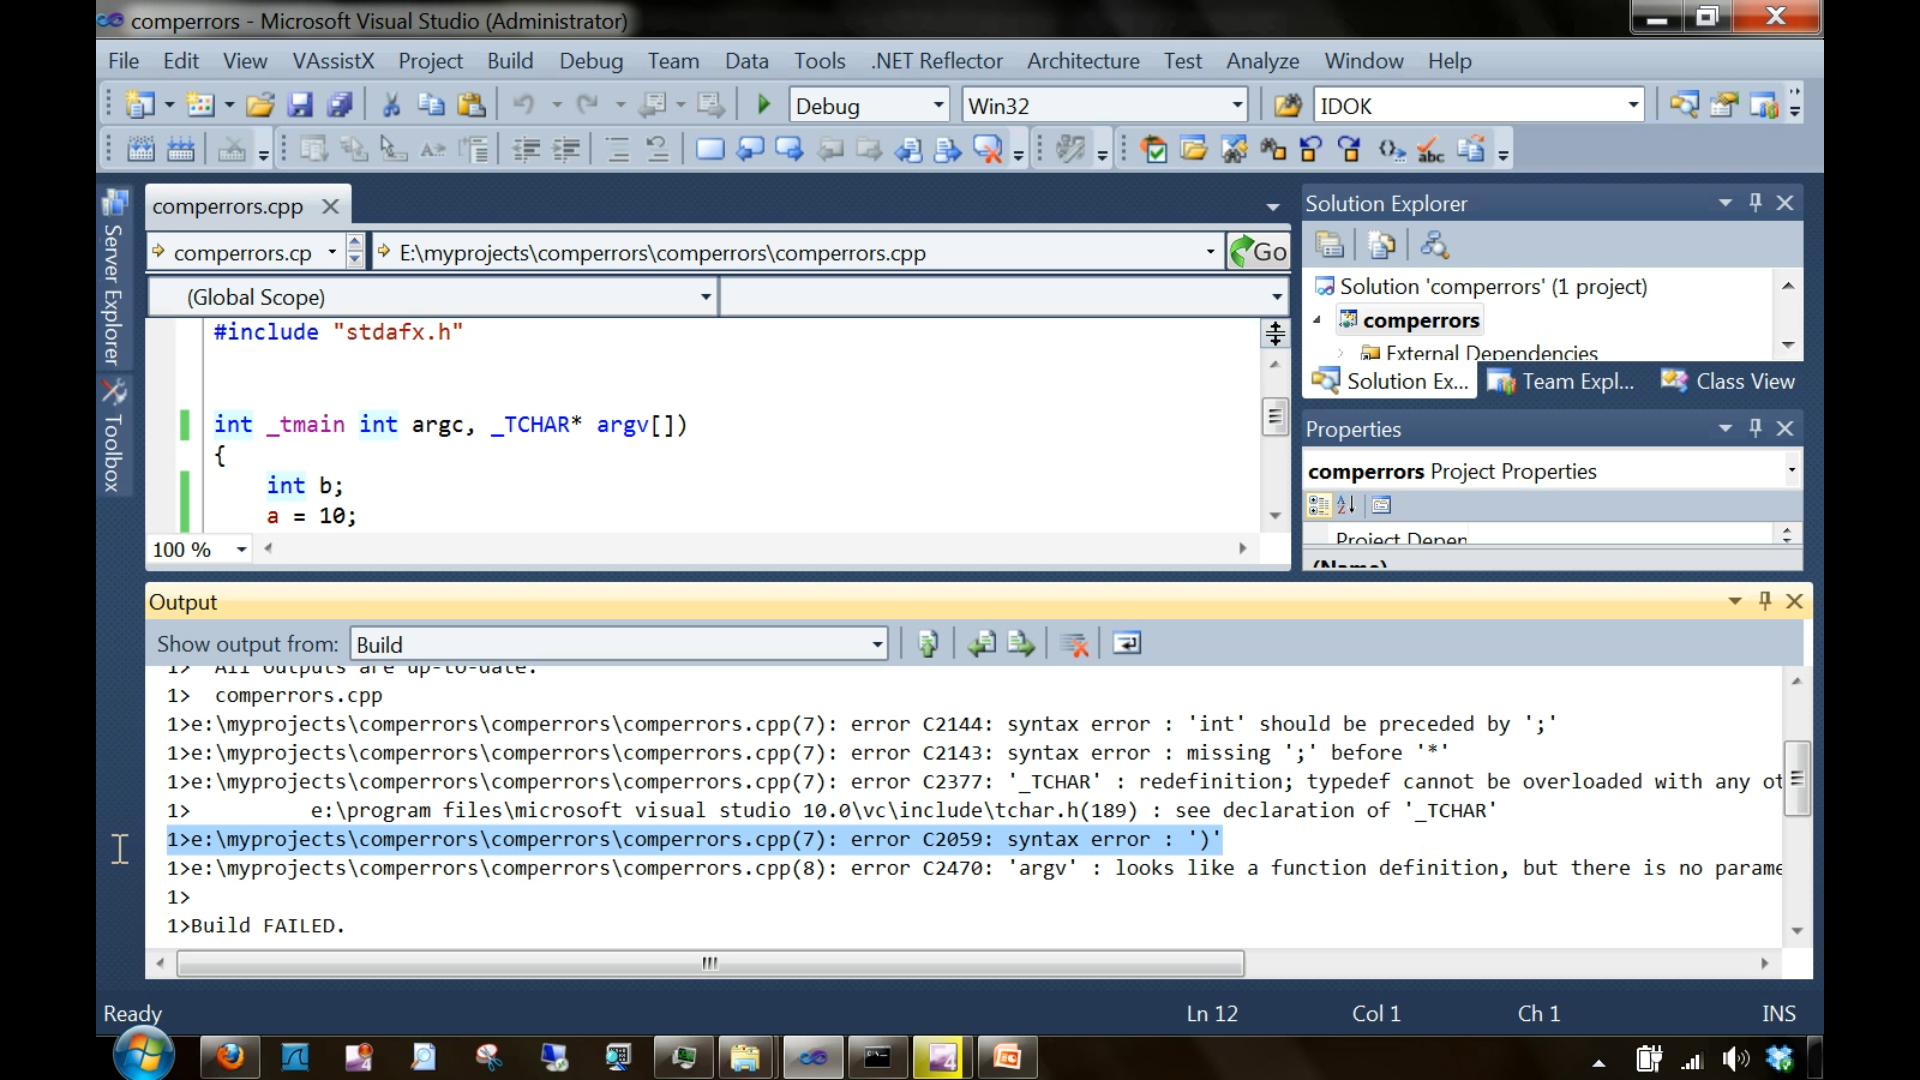Select the C2059 syntax error line
Image resolution: width=1920 pixels, height=1080 pixels.
tap(693, 840)
